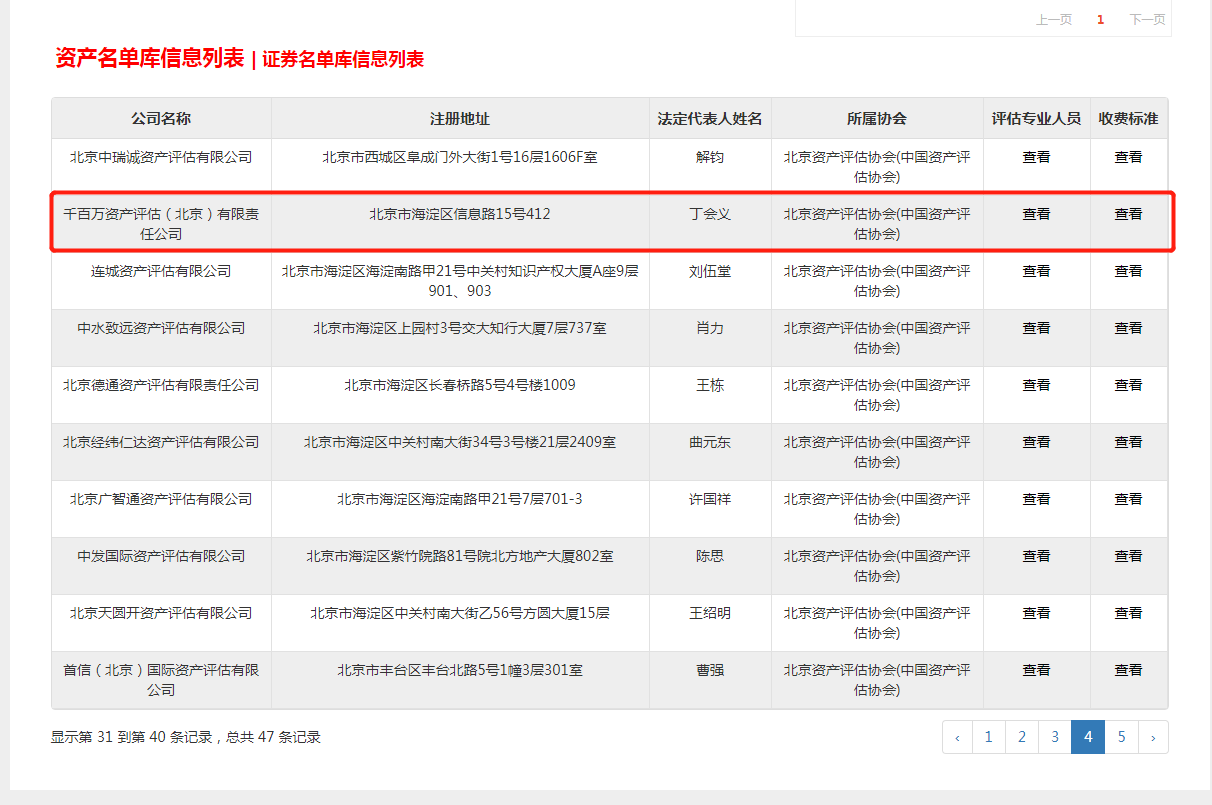The width and height of the screenshot is (1212, 805).
Task: View 收费标准 for 首信（北京）国际资产评估
Action: 1129,670
